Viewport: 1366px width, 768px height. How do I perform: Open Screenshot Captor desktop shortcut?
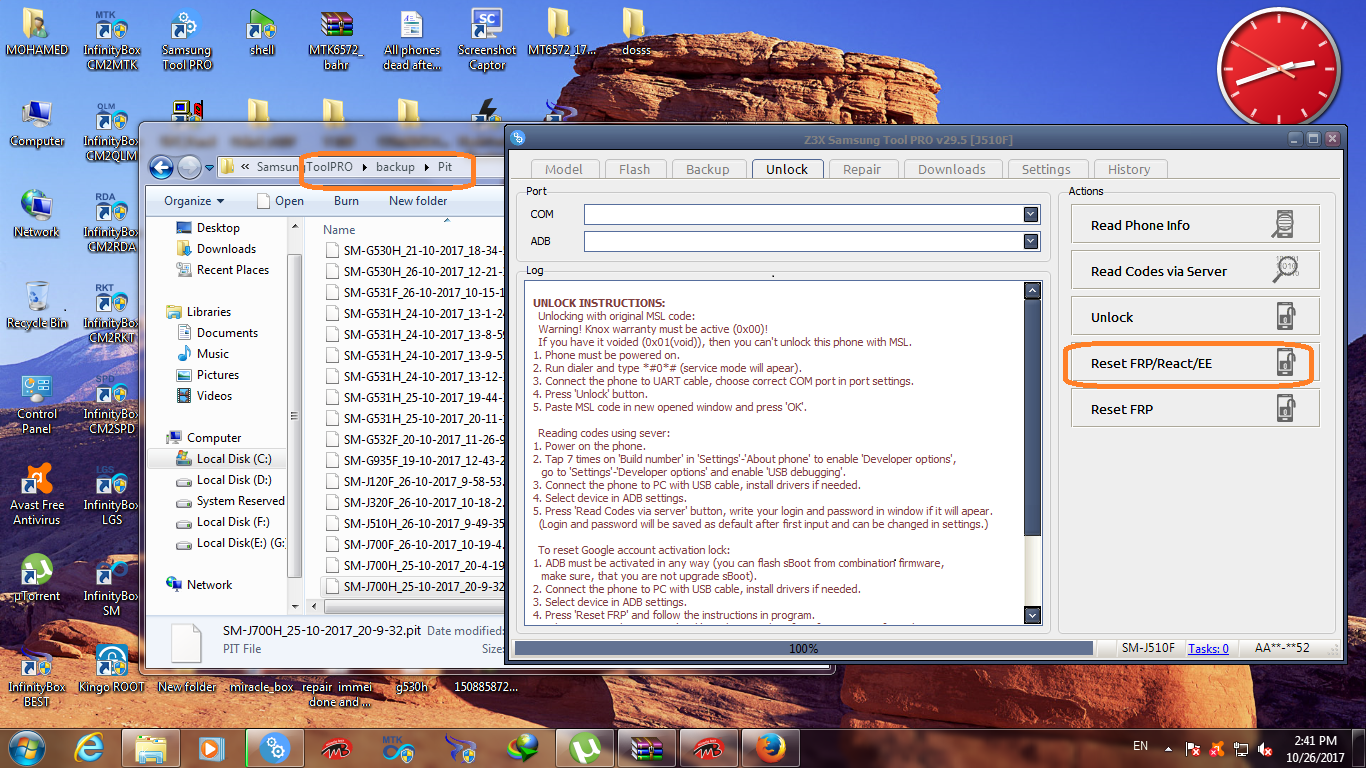(x=487, y=42)
